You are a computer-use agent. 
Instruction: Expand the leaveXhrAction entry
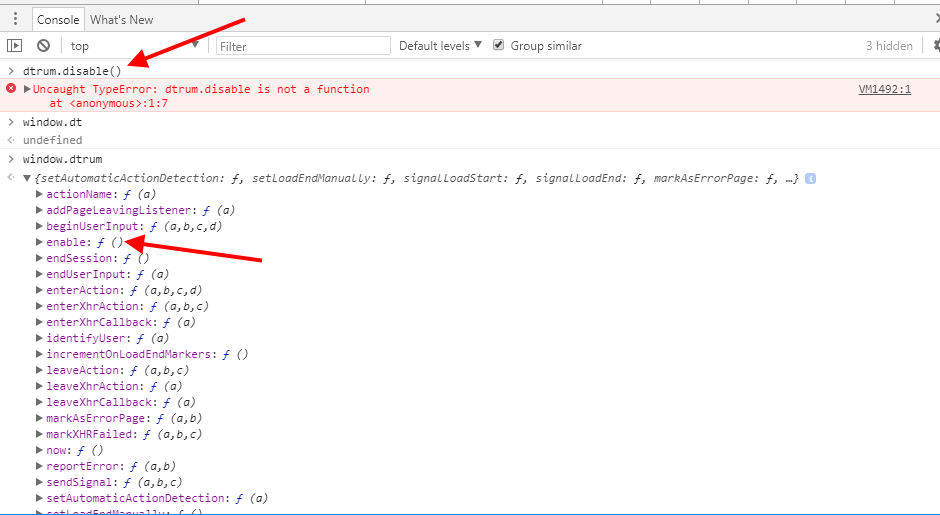[40, 386]
